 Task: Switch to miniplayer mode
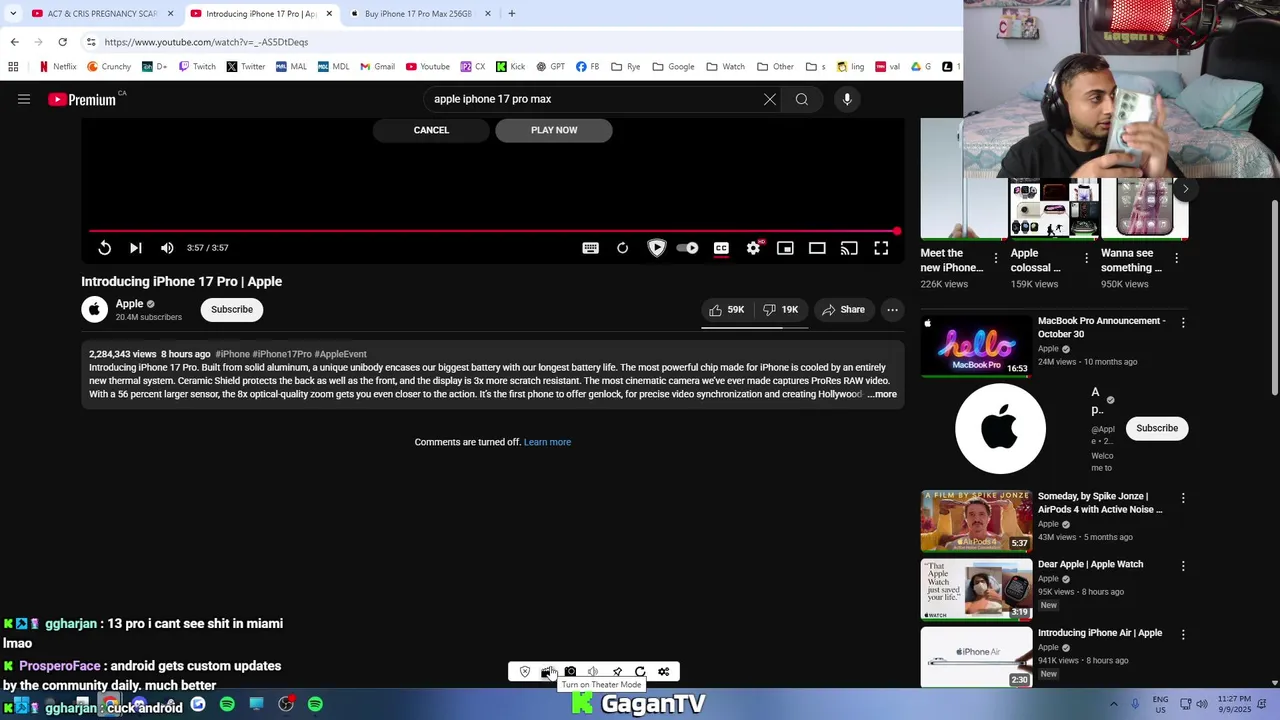coord(785,248)
